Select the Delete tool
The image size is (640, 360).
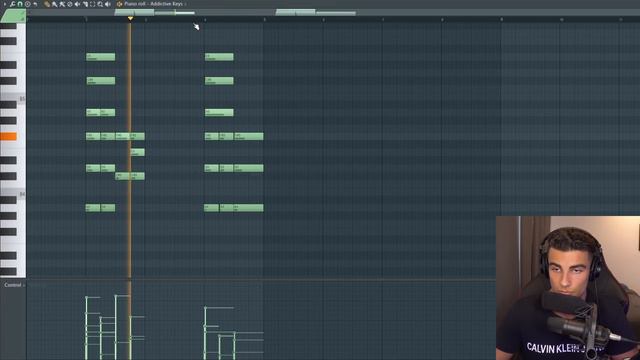[x=69, y=4]
